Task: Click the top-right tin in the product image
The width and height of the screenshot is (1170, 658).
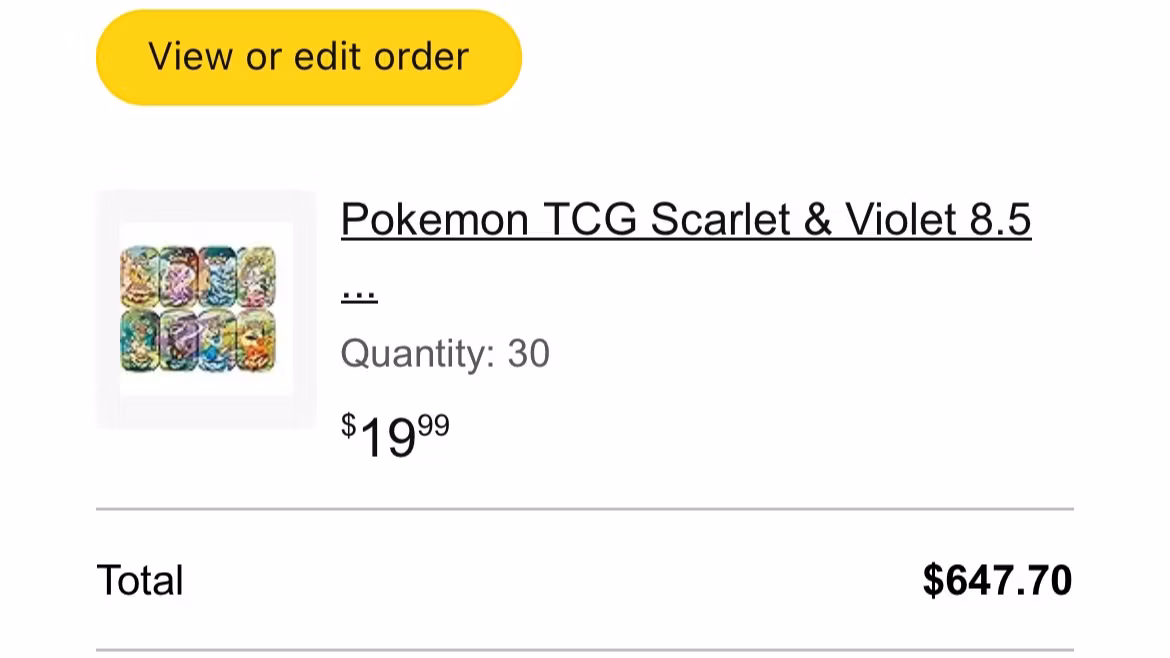Action: 259,272
